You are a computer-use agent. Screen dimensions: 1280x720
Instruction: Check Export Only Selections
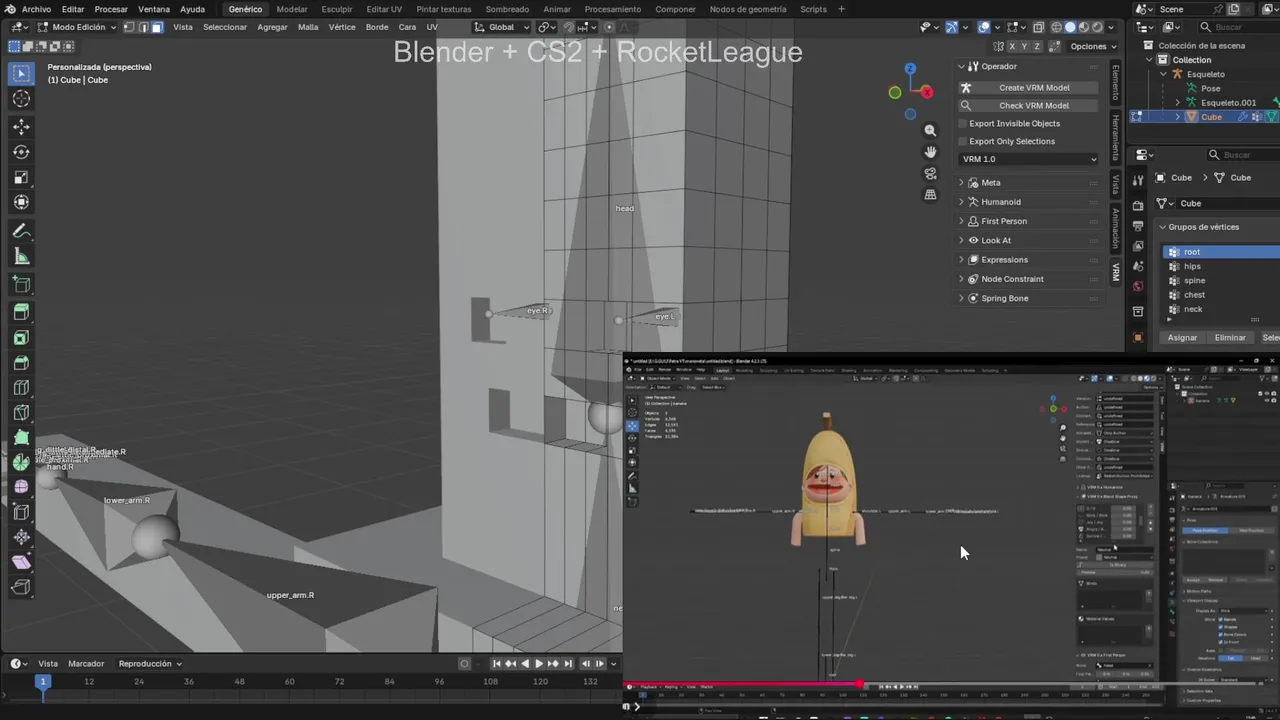click(962, 141)
